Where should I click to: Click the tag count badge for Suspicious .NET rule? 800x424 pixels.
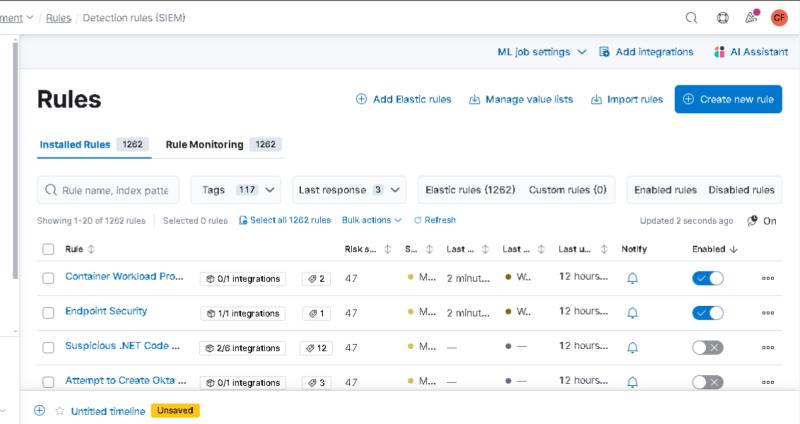coord(315,348)
